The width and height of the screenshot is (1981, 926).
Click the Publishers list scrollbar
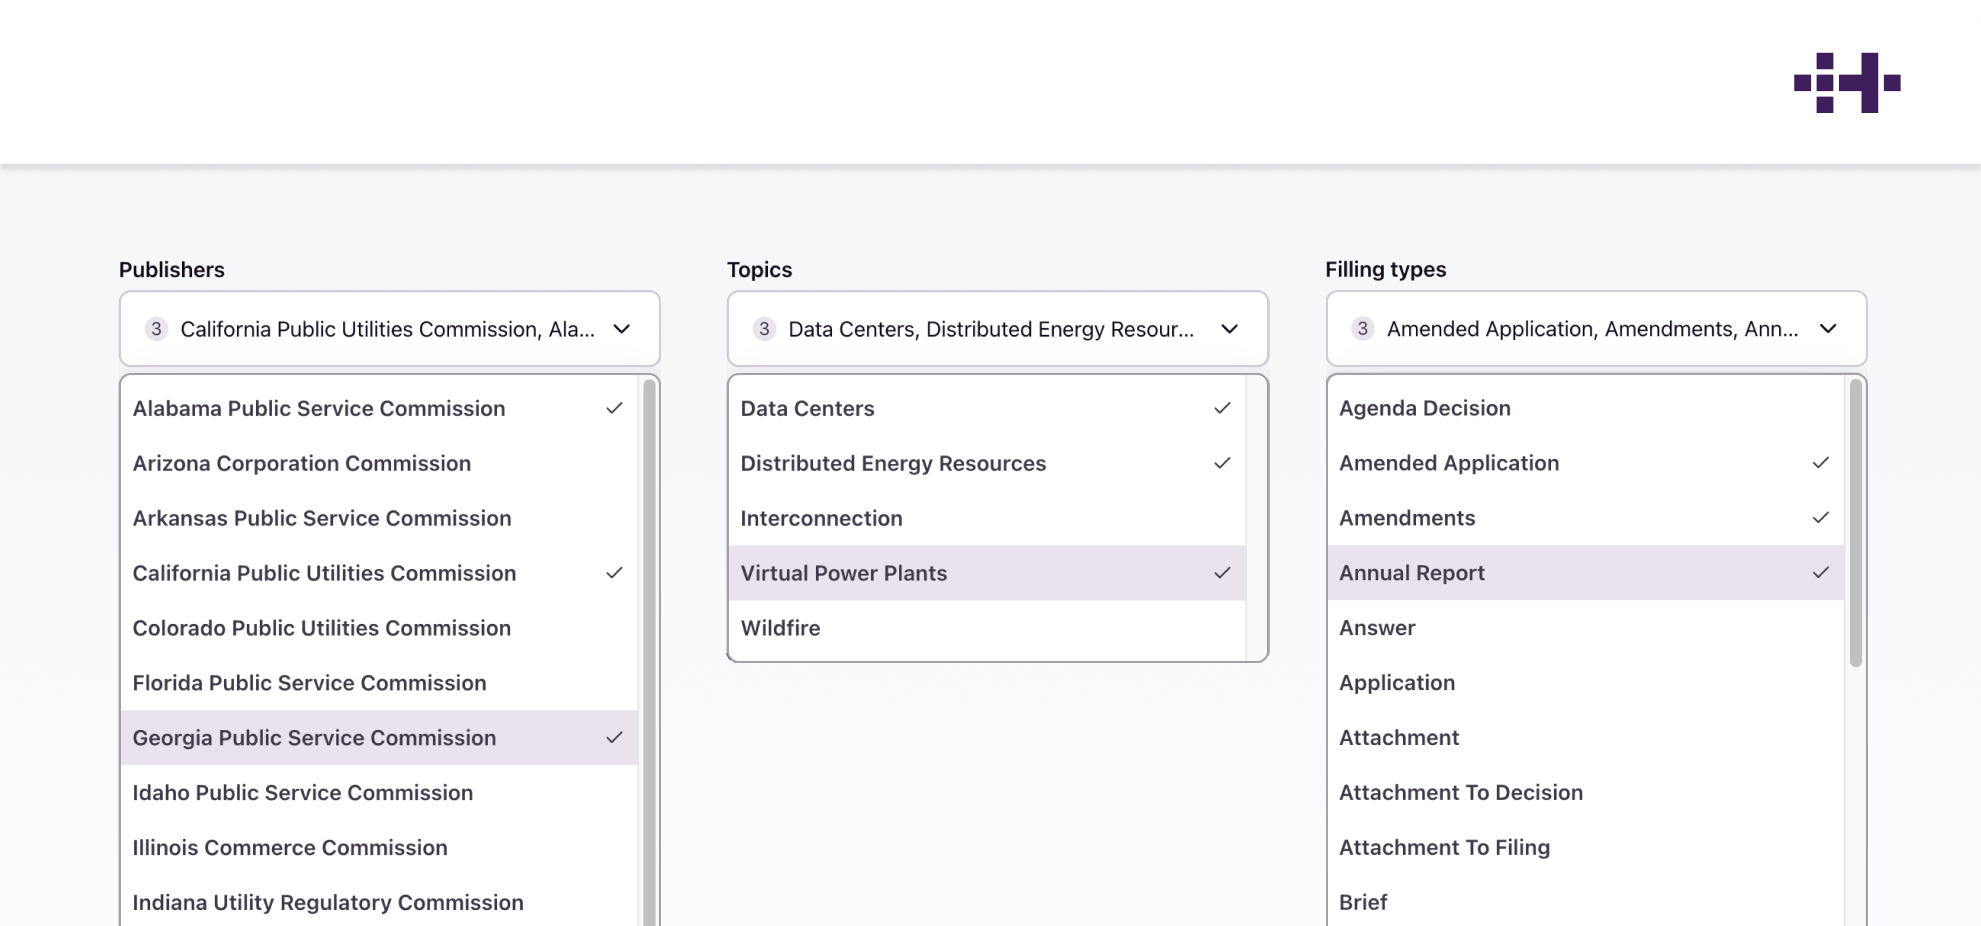coord(649,652)
